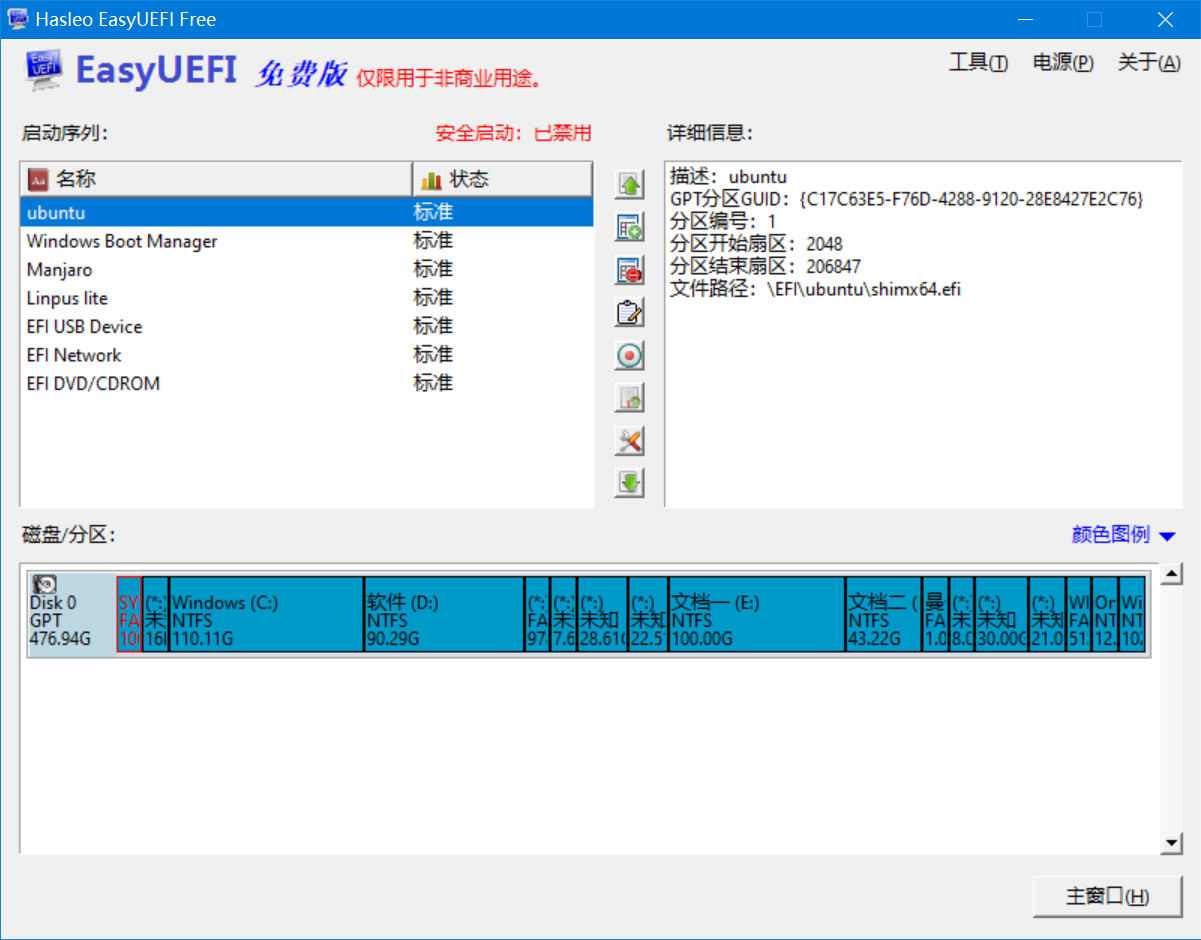Select the 文档二 43.22G partition block
Screen dimensions: 1201x940
pyautogui.click(x=884, y=614)
